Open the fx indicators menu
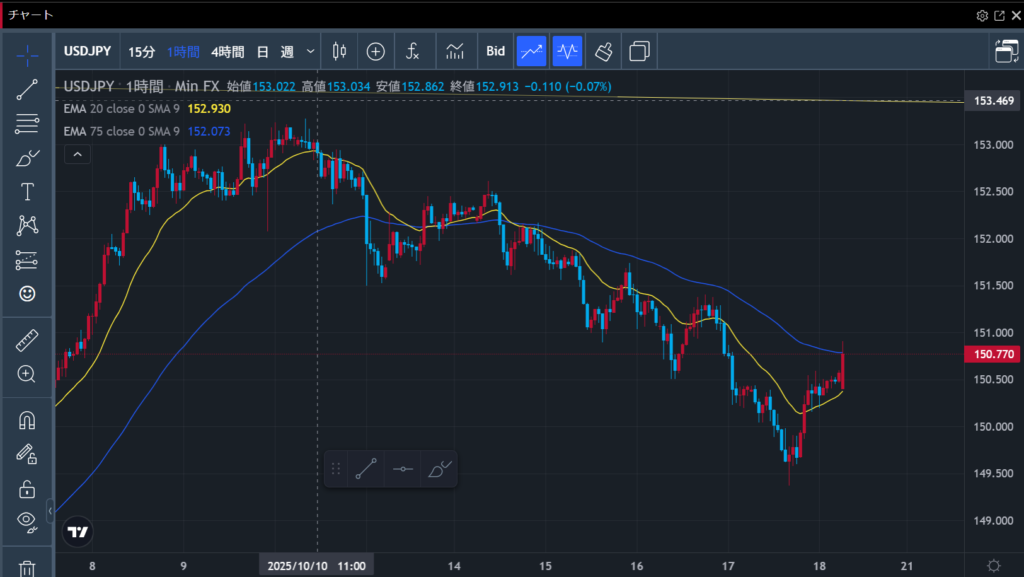The height and width of the screenshot is (577, 1024). tap(412, 51)
